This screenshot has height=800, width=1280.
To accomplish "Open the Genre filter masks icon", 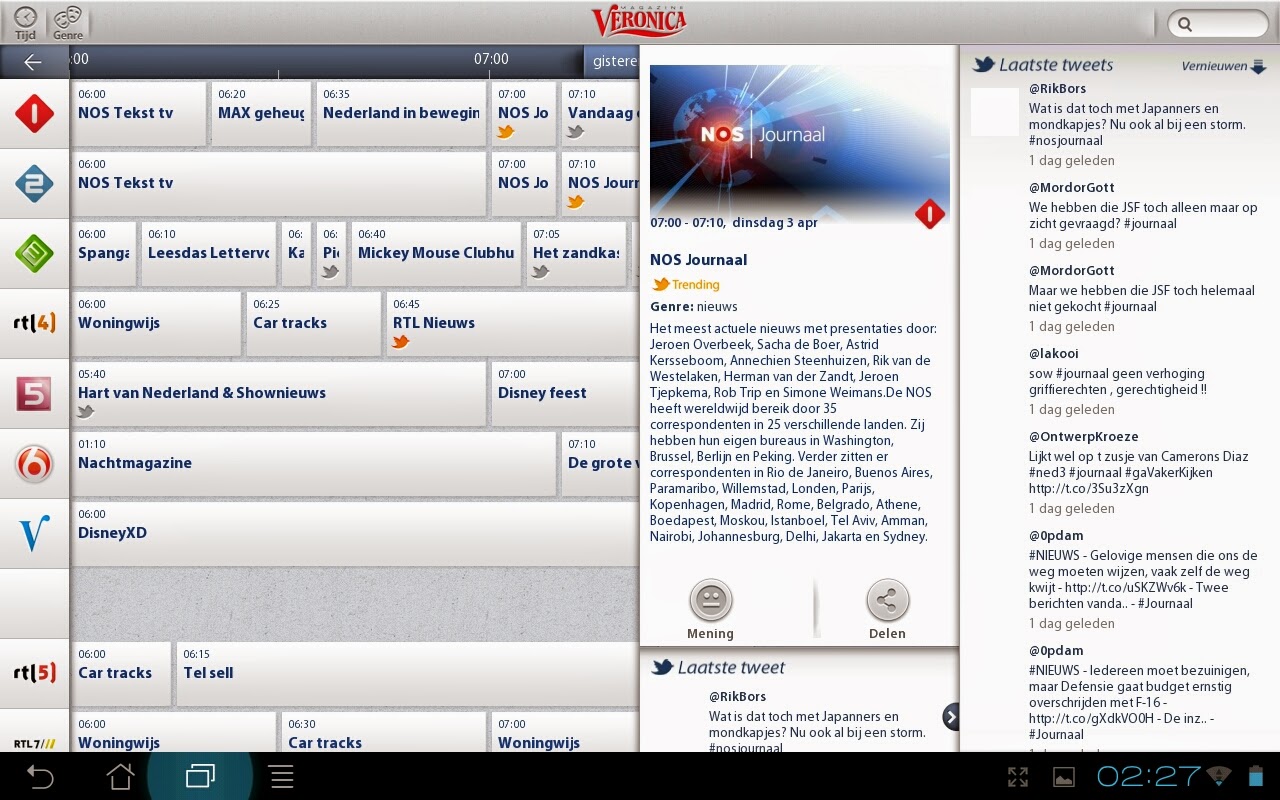I will pyautogui.click(x=68, y=22).
